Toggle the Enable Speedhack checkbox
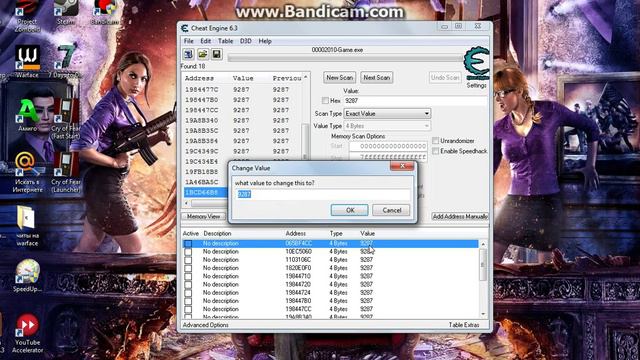The height and width of the screenshot is (360, 640). click(x=436, y=151)
